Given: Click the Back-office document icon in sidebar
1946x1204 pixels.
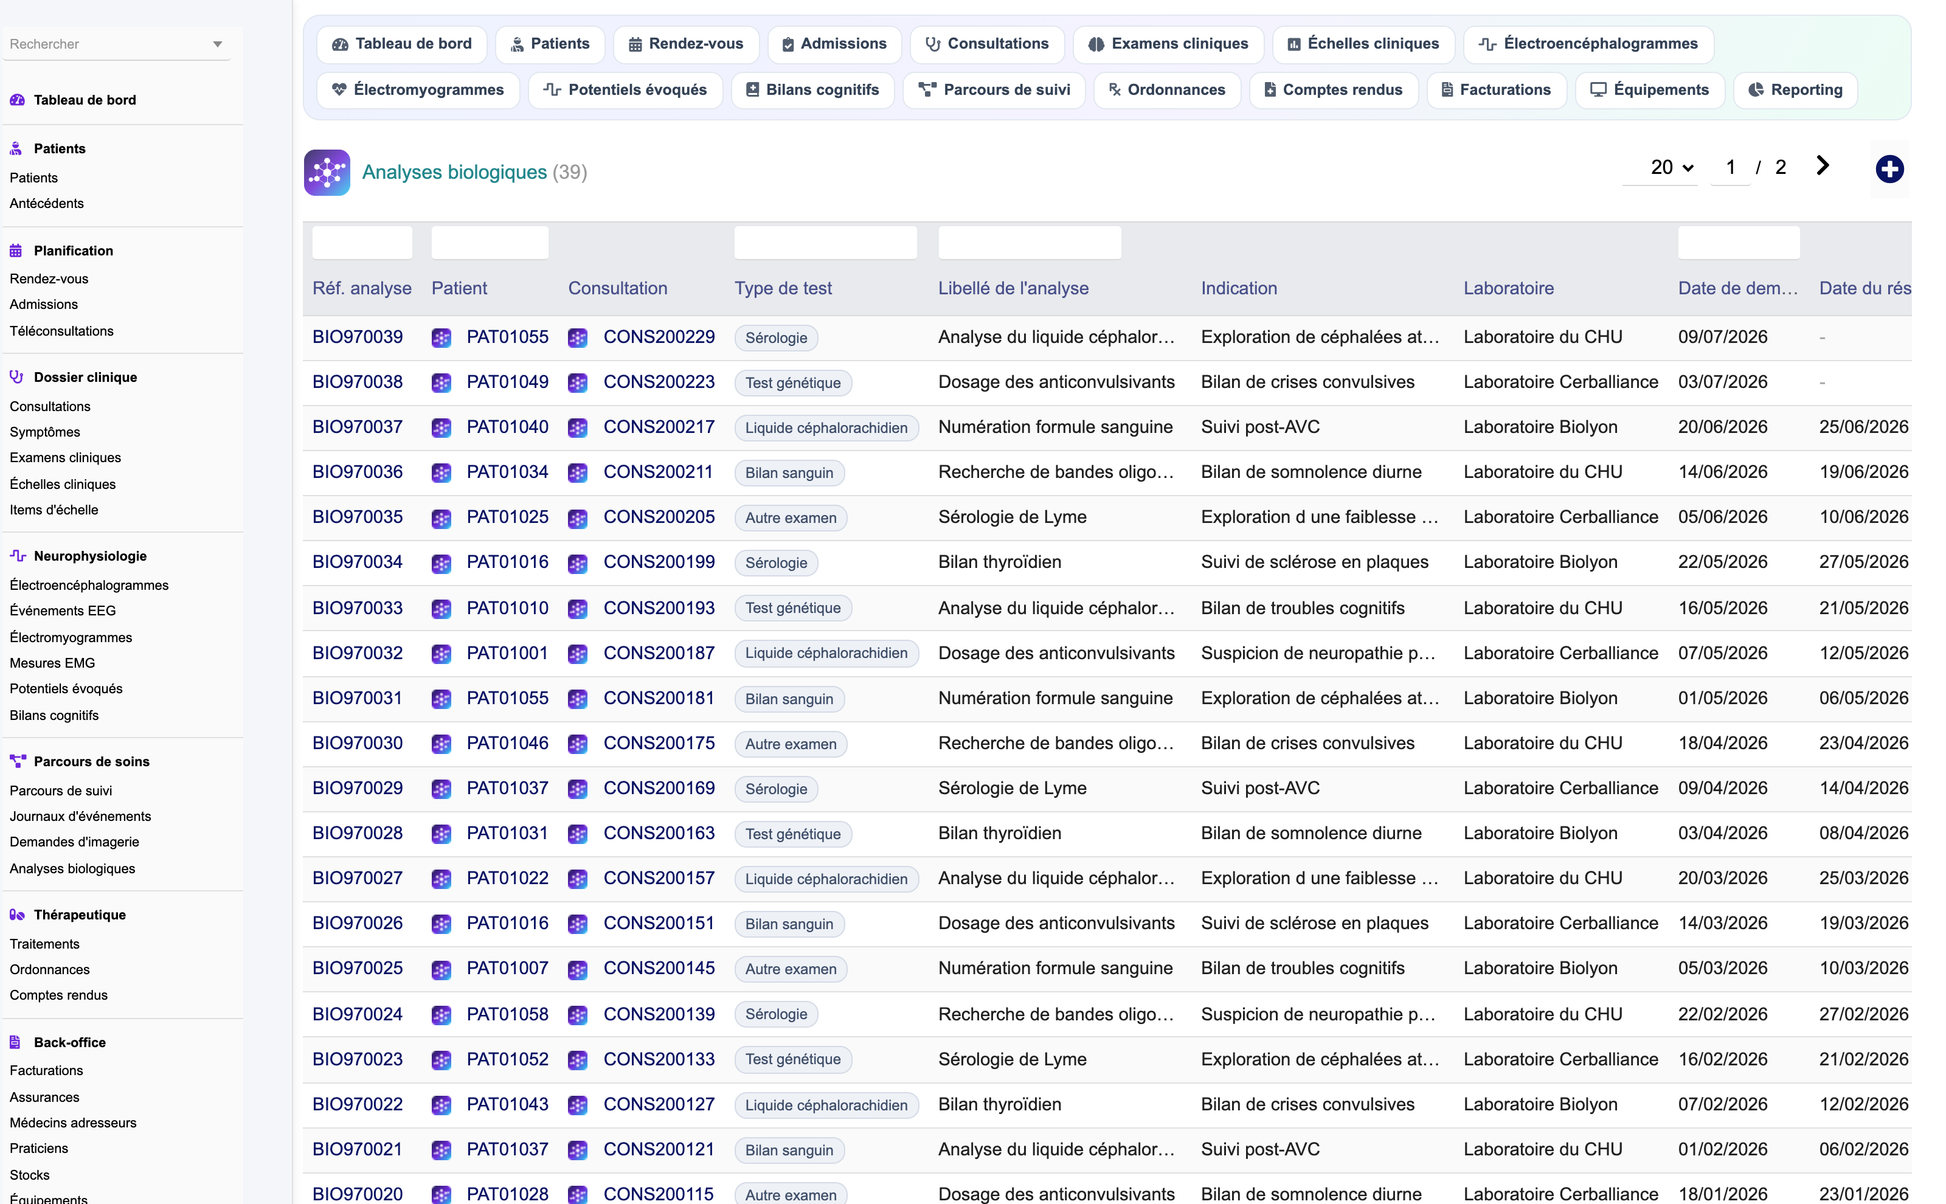Looking at the screenshot, I should point(17,1042).
